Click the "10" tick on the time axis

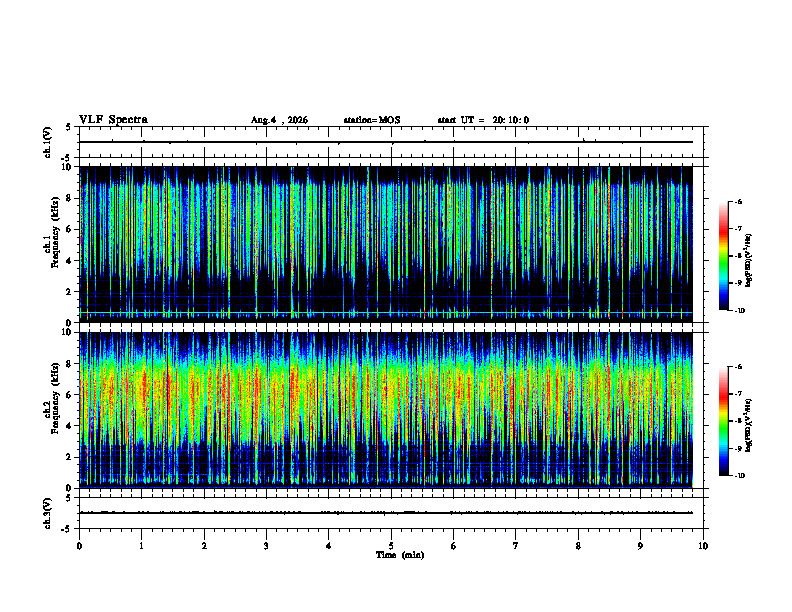703,546
